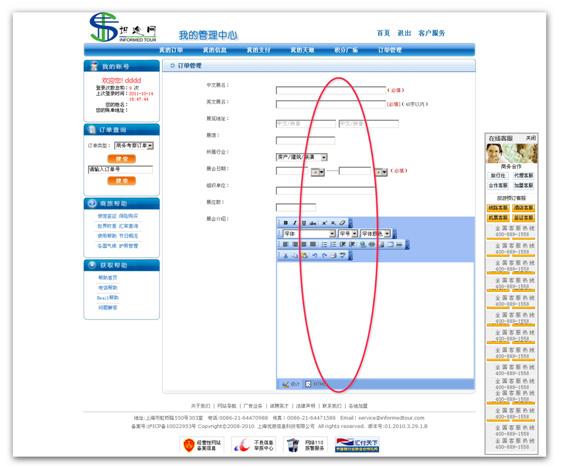Open the 订单管理 item in navigation bar

pos(390,50)
